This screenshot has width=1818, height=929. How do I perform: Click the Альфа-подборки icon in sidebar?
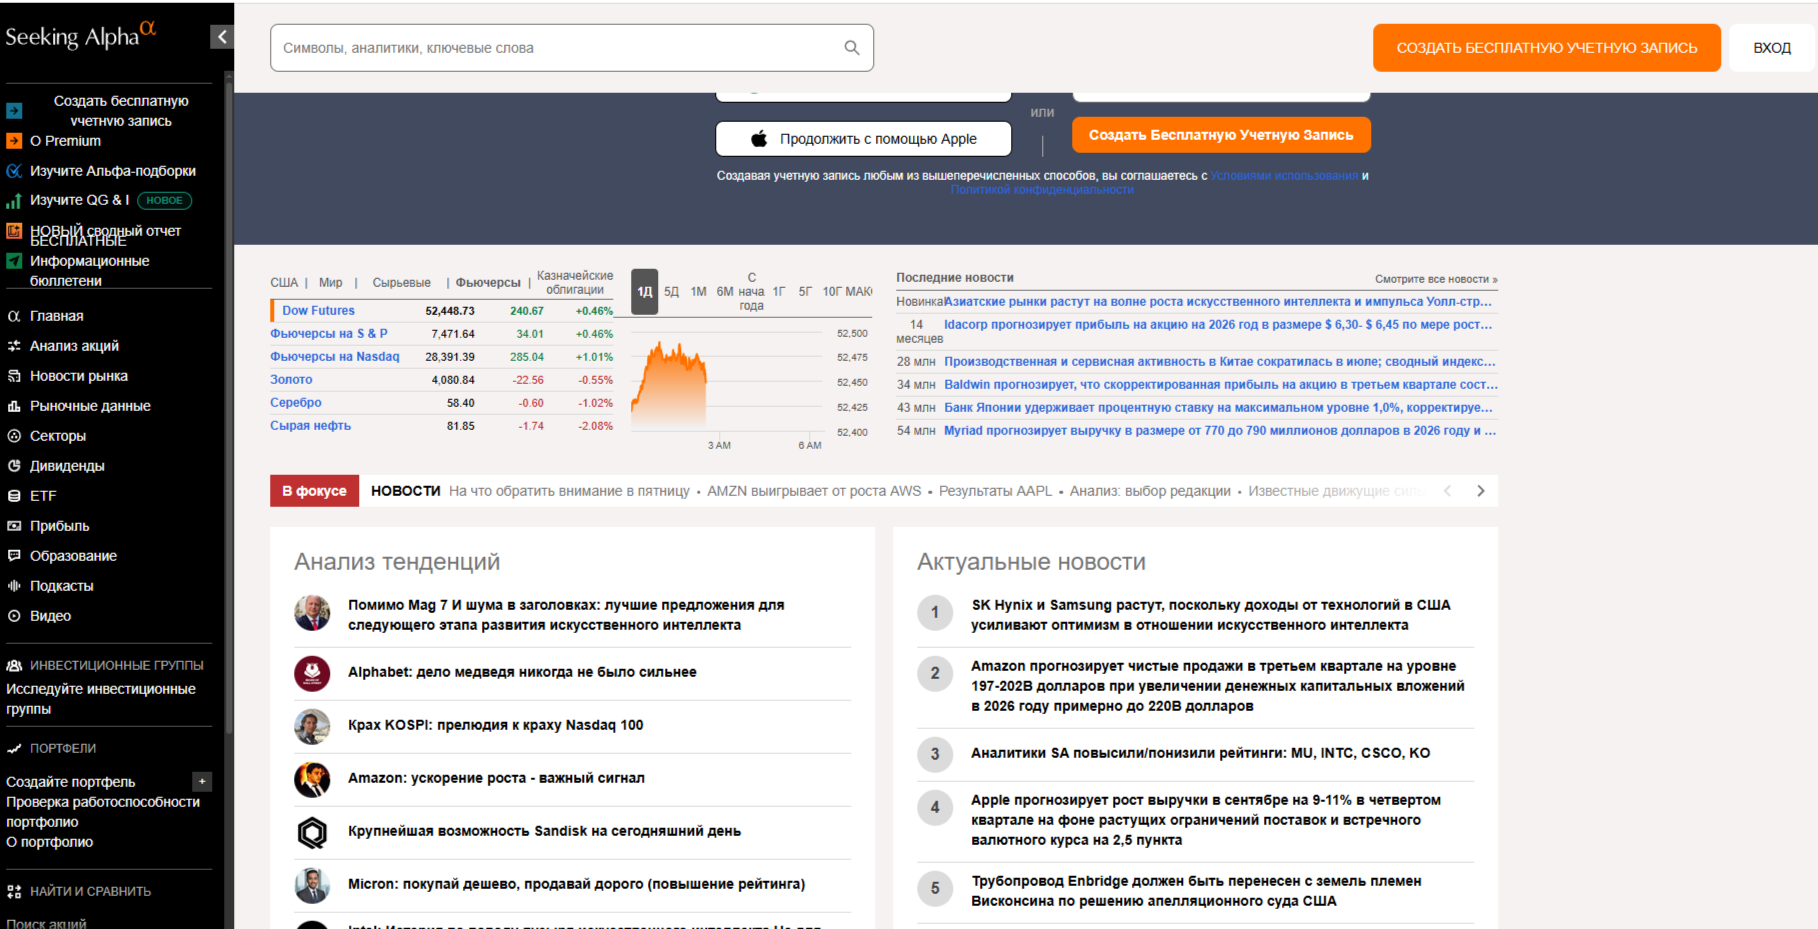tap(14, 171)
